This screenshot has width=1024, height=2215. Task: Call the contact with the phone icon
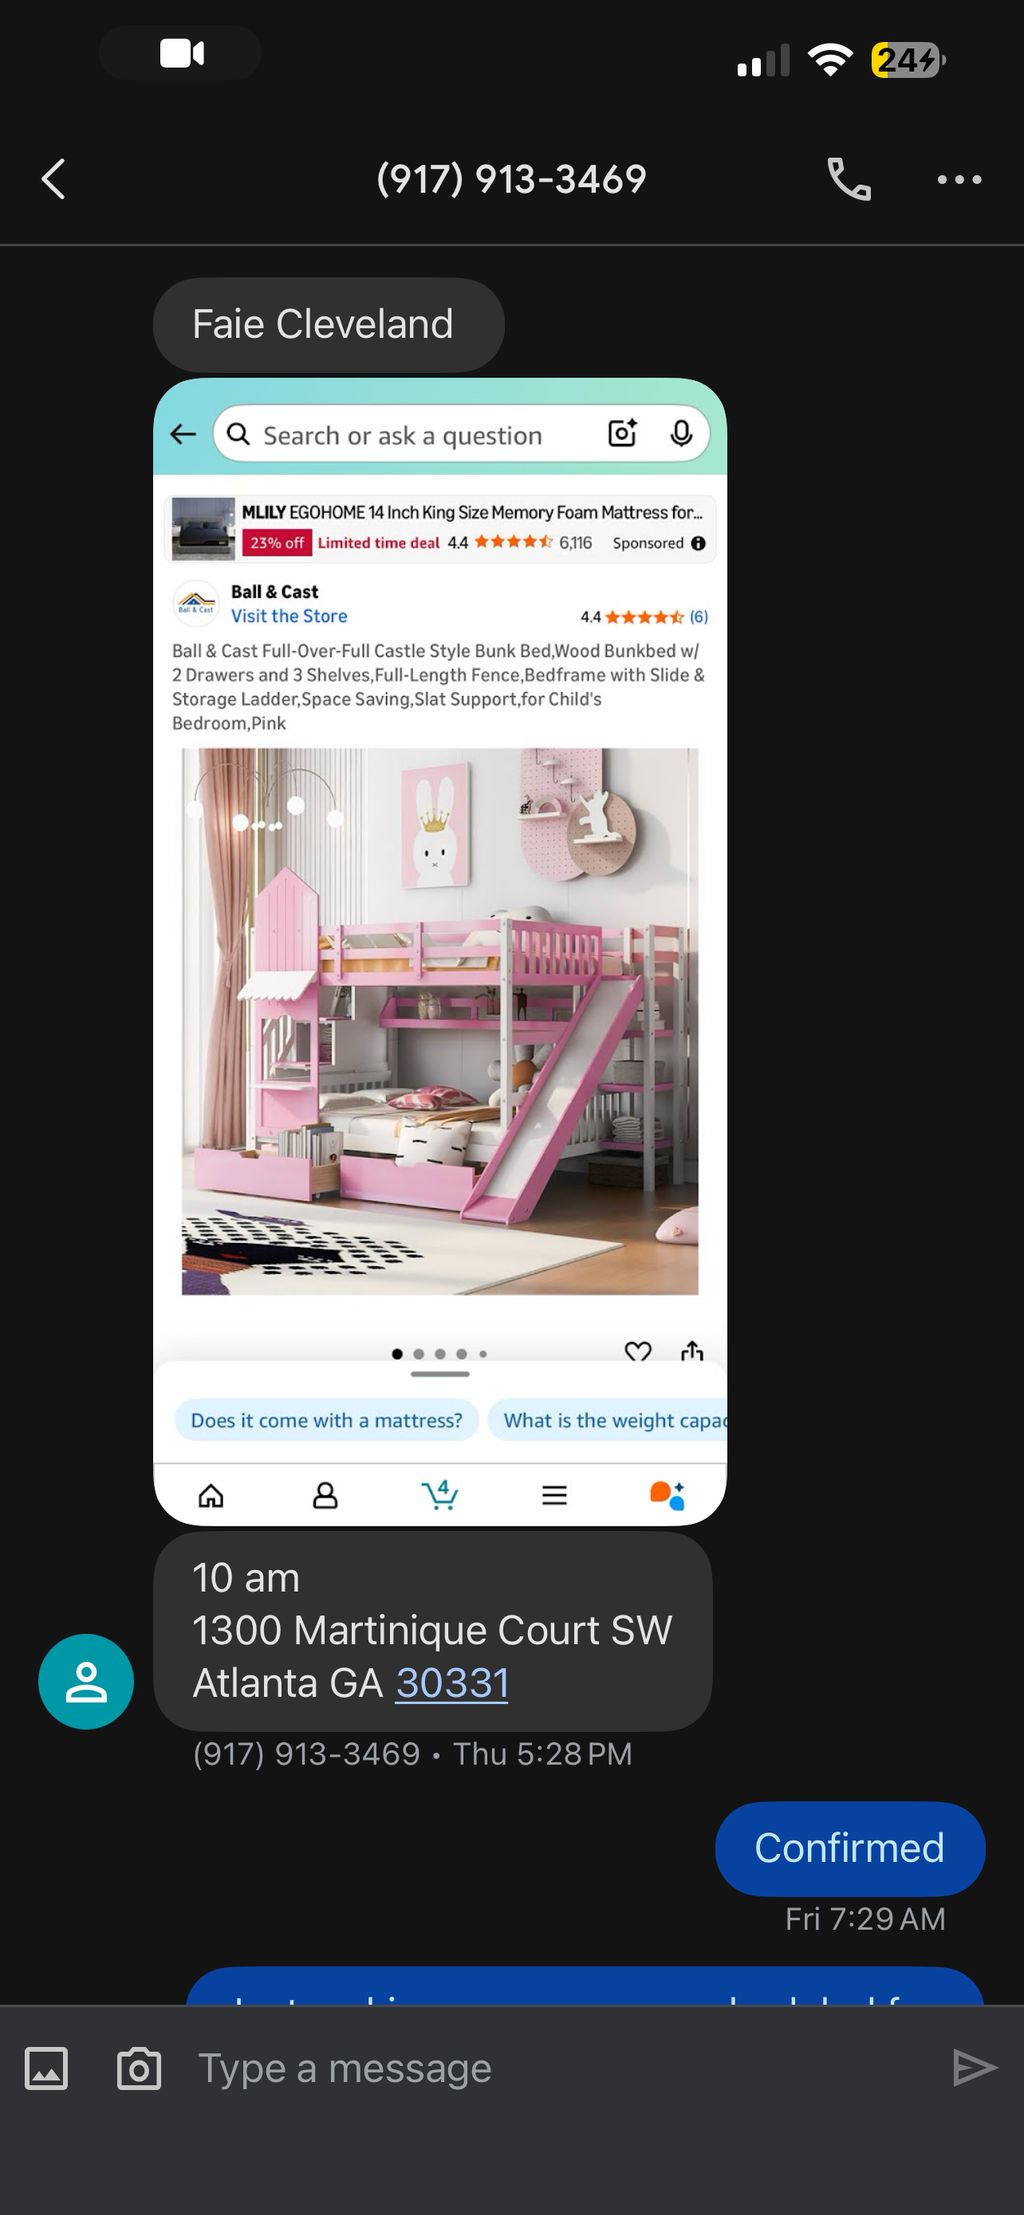849,180
